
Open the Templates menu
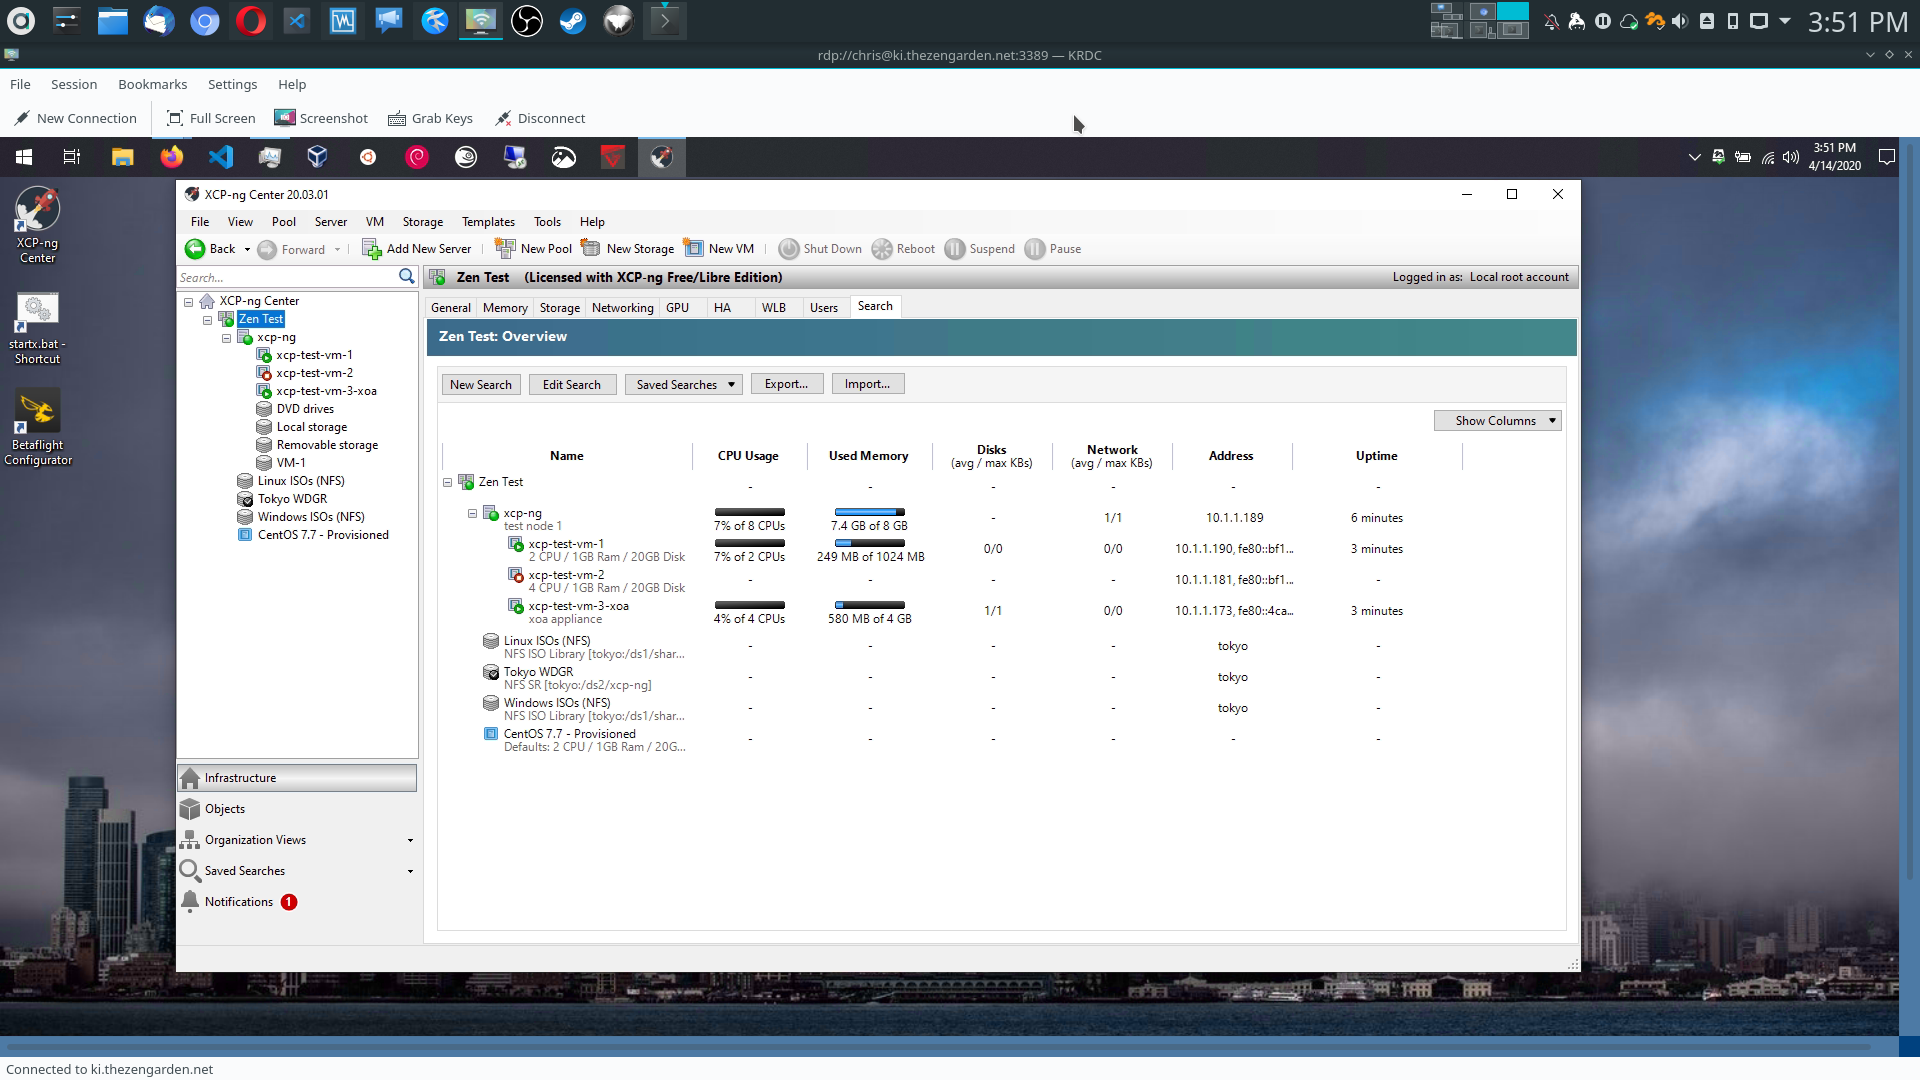(x=488, y=222)
